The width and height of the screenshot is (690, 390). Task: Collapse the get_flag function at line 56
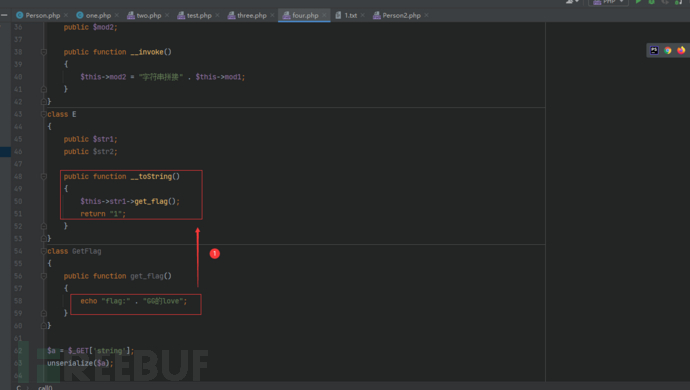[44, 276]
